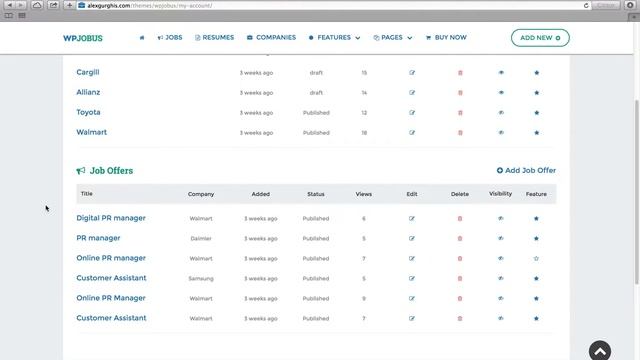The image size is (640, 360).
Task: Edit the Walmart company entry
Action: click(x=412, y=133)
